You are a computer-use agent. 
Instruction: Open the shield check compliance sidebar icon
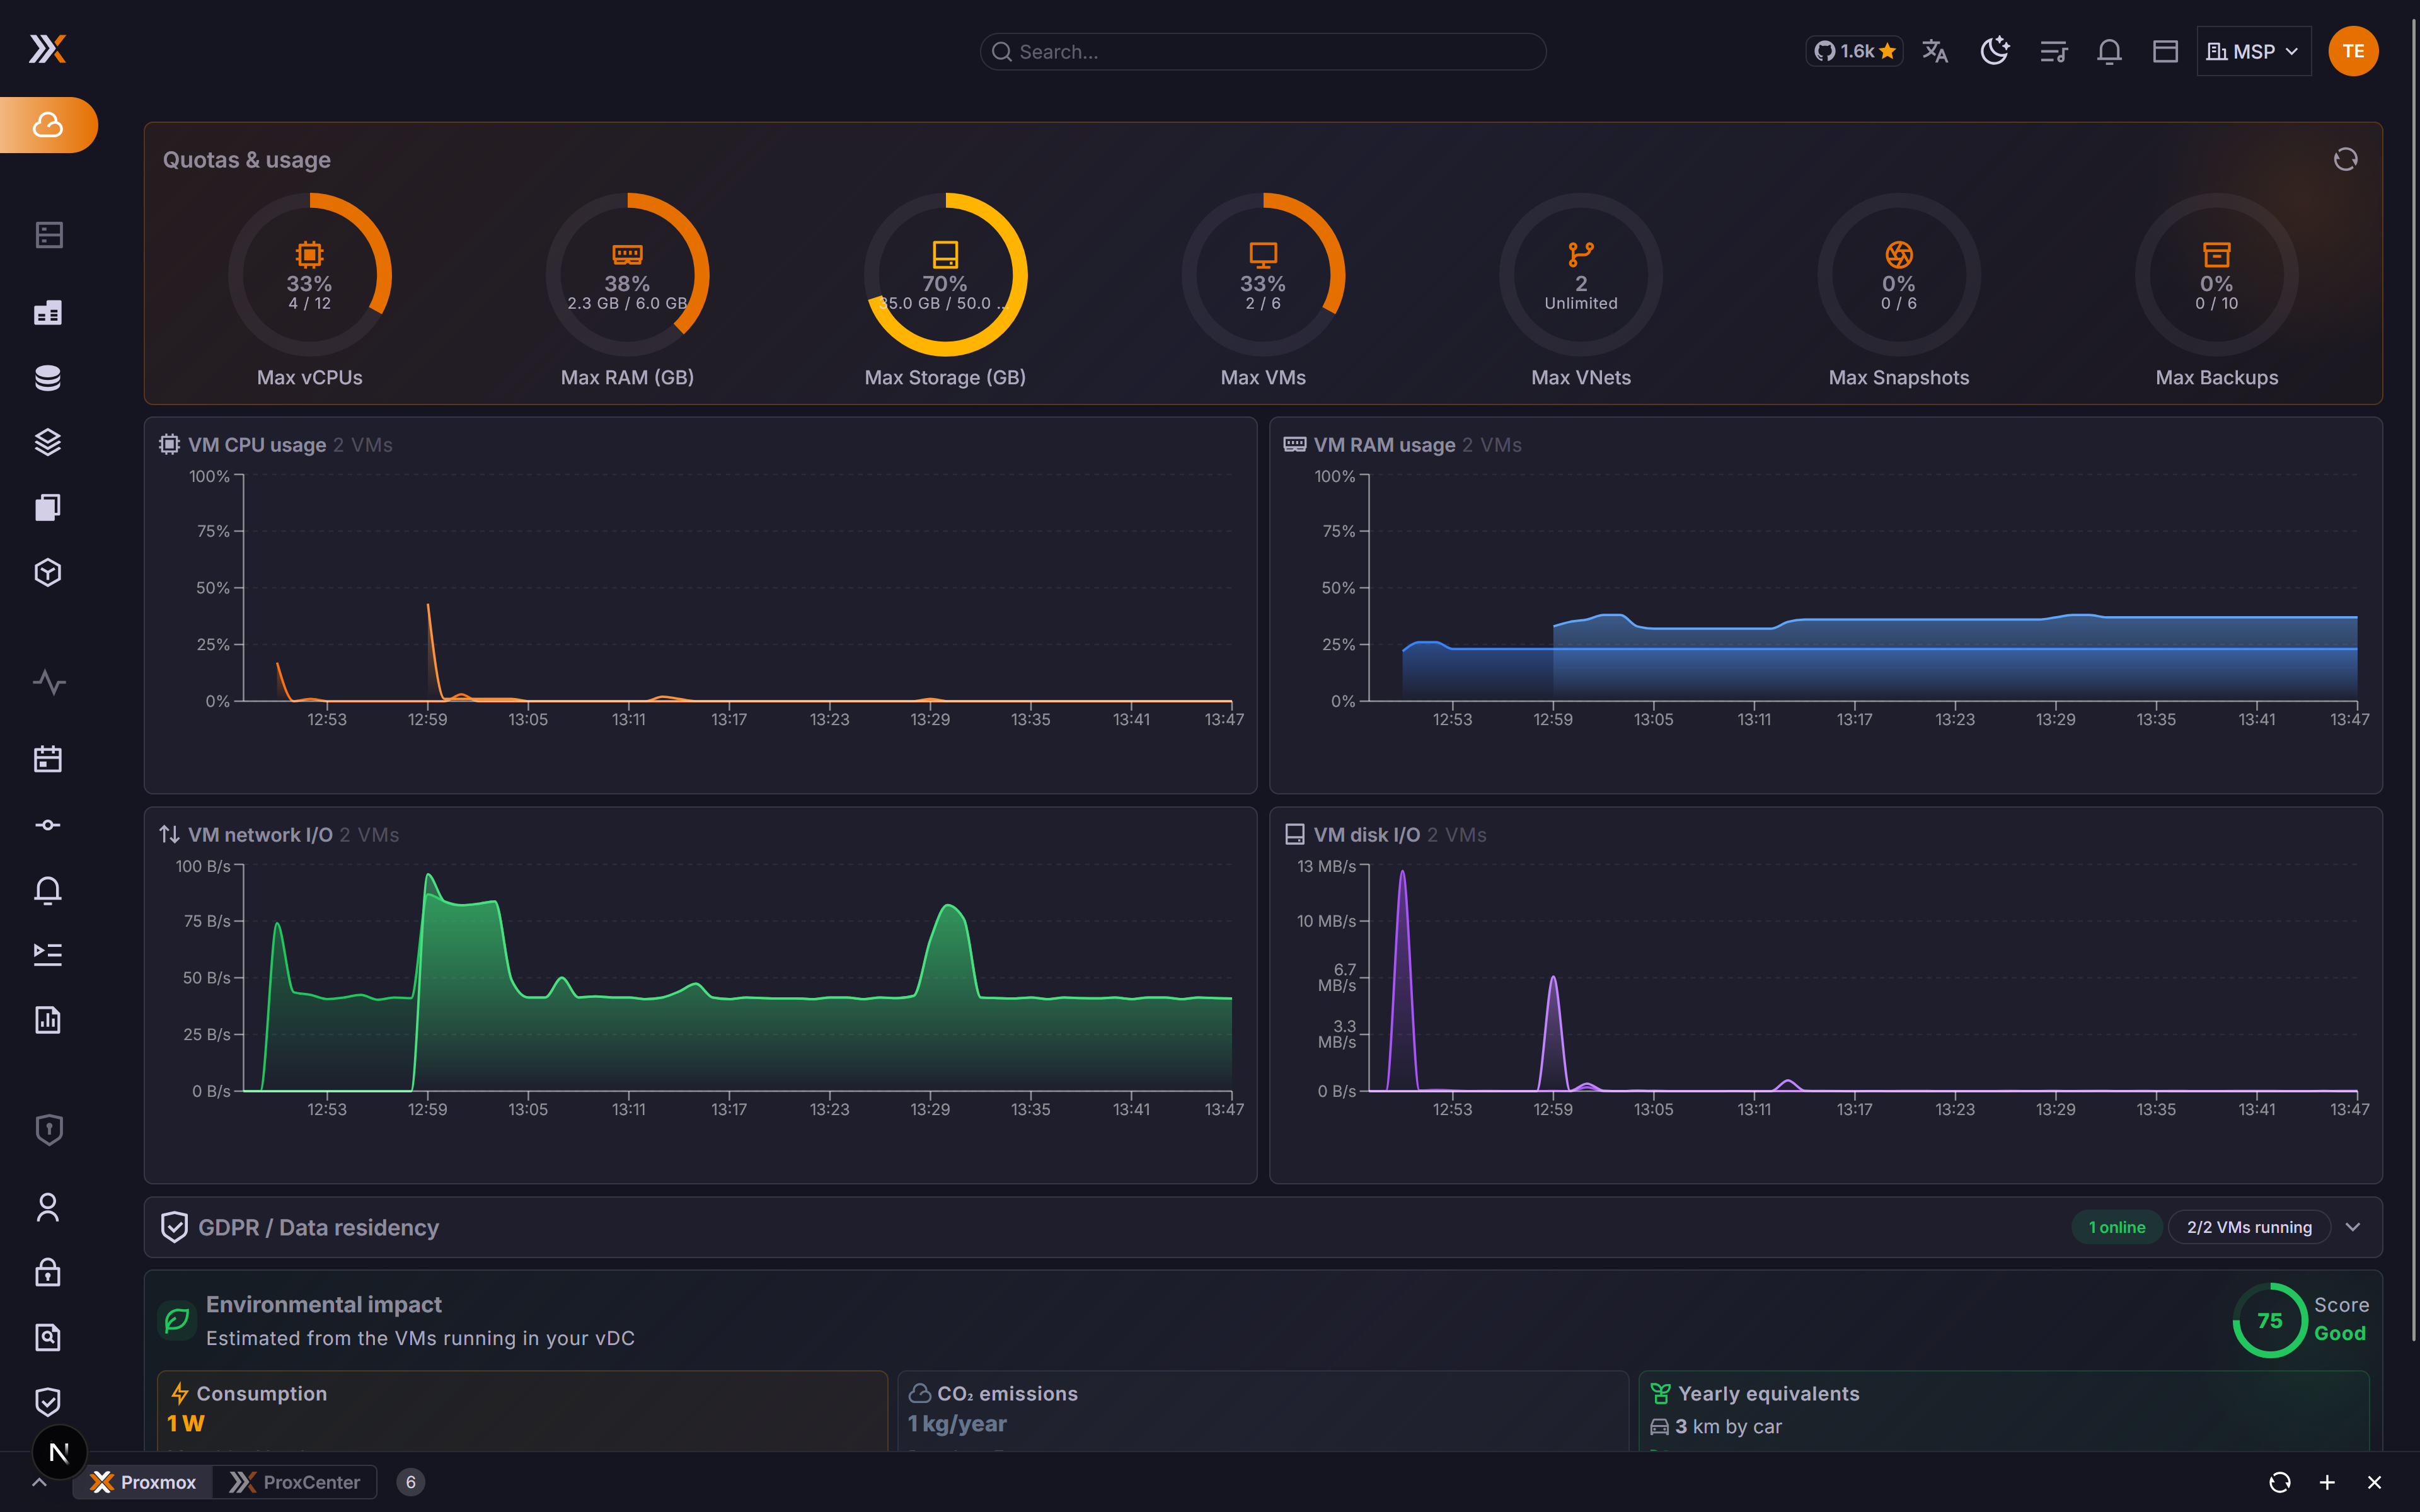click(x=48, y=1402)
